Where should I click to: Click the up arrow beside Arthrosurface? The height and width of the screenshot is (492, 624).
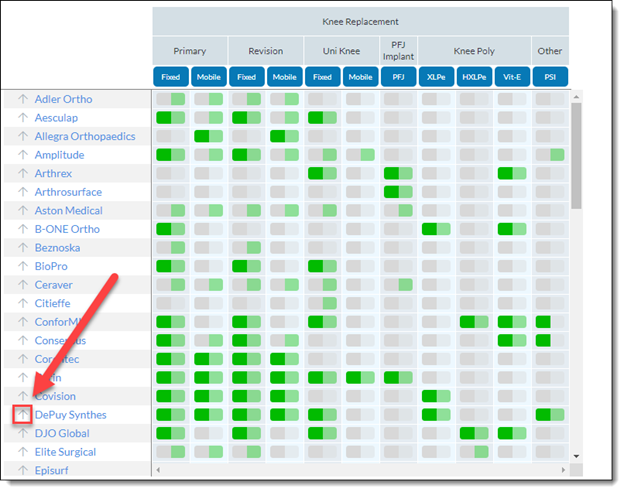tap(23, 192)
